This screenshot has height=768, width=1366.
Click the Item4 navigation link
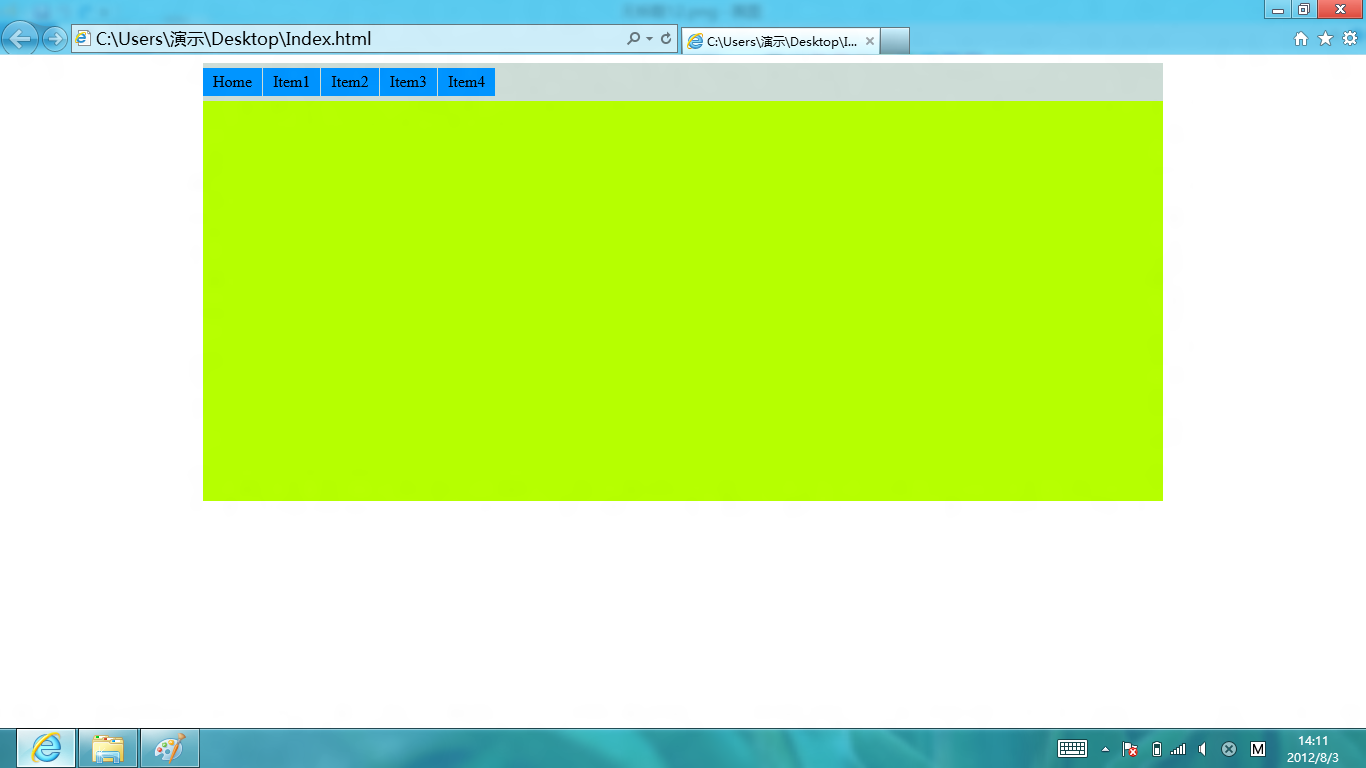click(466, 82)
